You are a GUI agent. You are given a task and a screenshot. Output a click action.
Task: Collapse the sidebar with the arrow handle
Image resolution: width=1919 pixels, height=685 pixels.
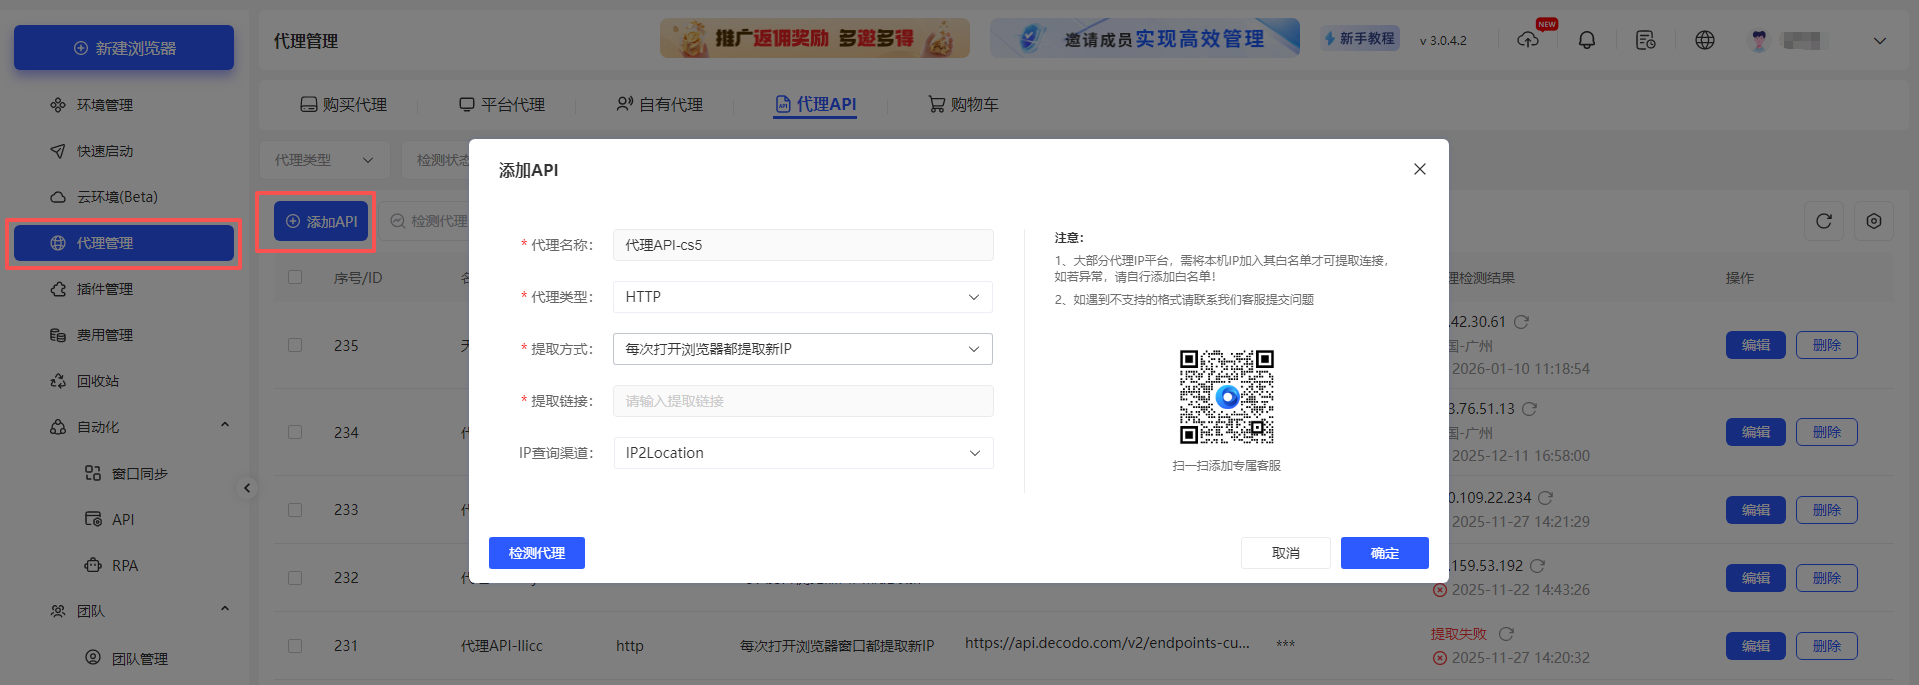tap(247, 488)
